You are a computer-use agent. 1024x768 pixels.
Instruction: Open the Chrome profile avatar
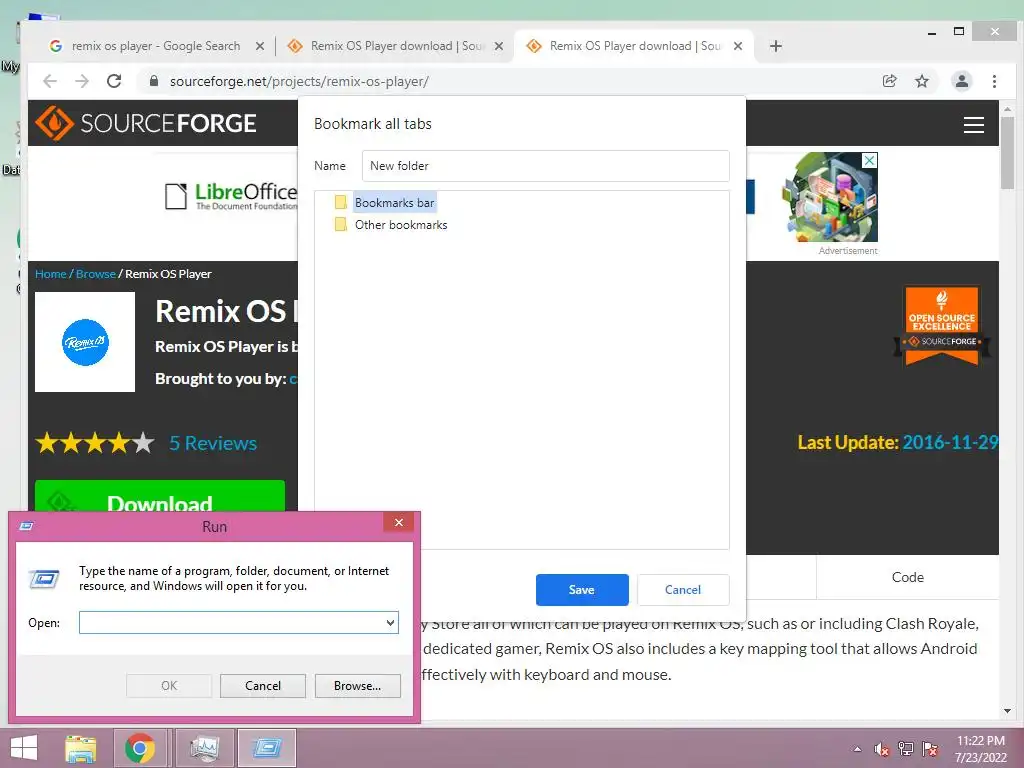(x=961, y=81)
